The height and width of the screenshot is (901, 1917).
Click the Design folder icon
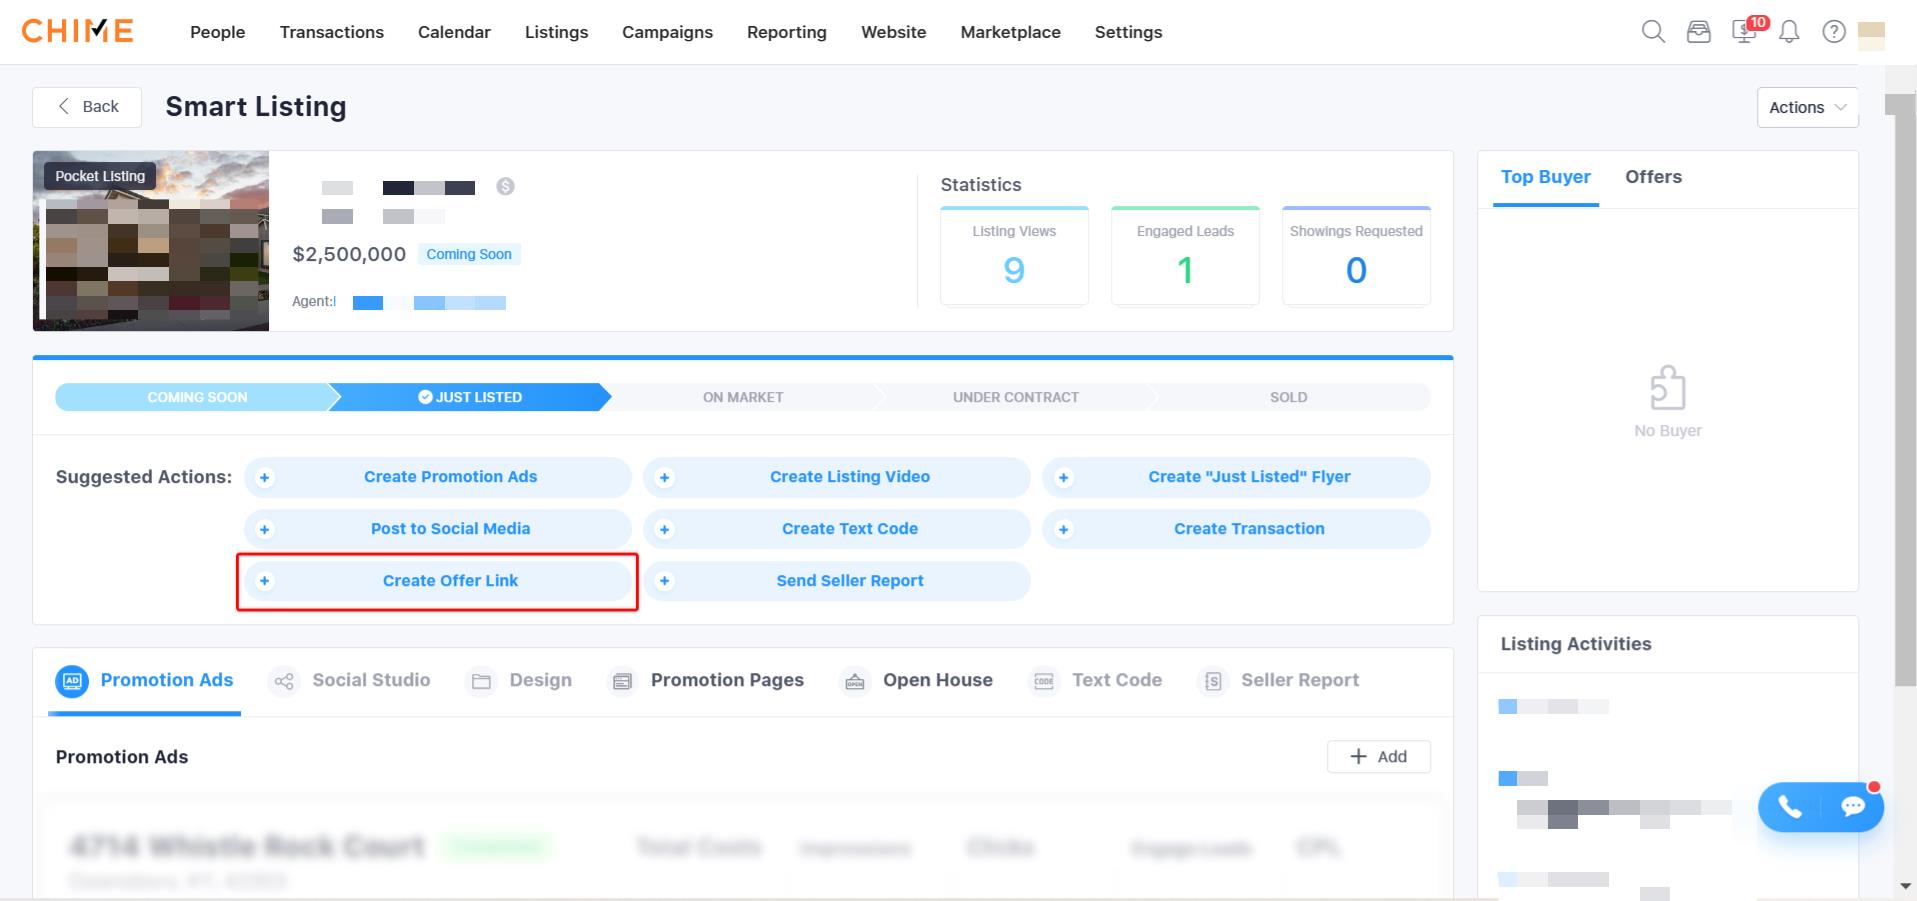pos(481,681)
